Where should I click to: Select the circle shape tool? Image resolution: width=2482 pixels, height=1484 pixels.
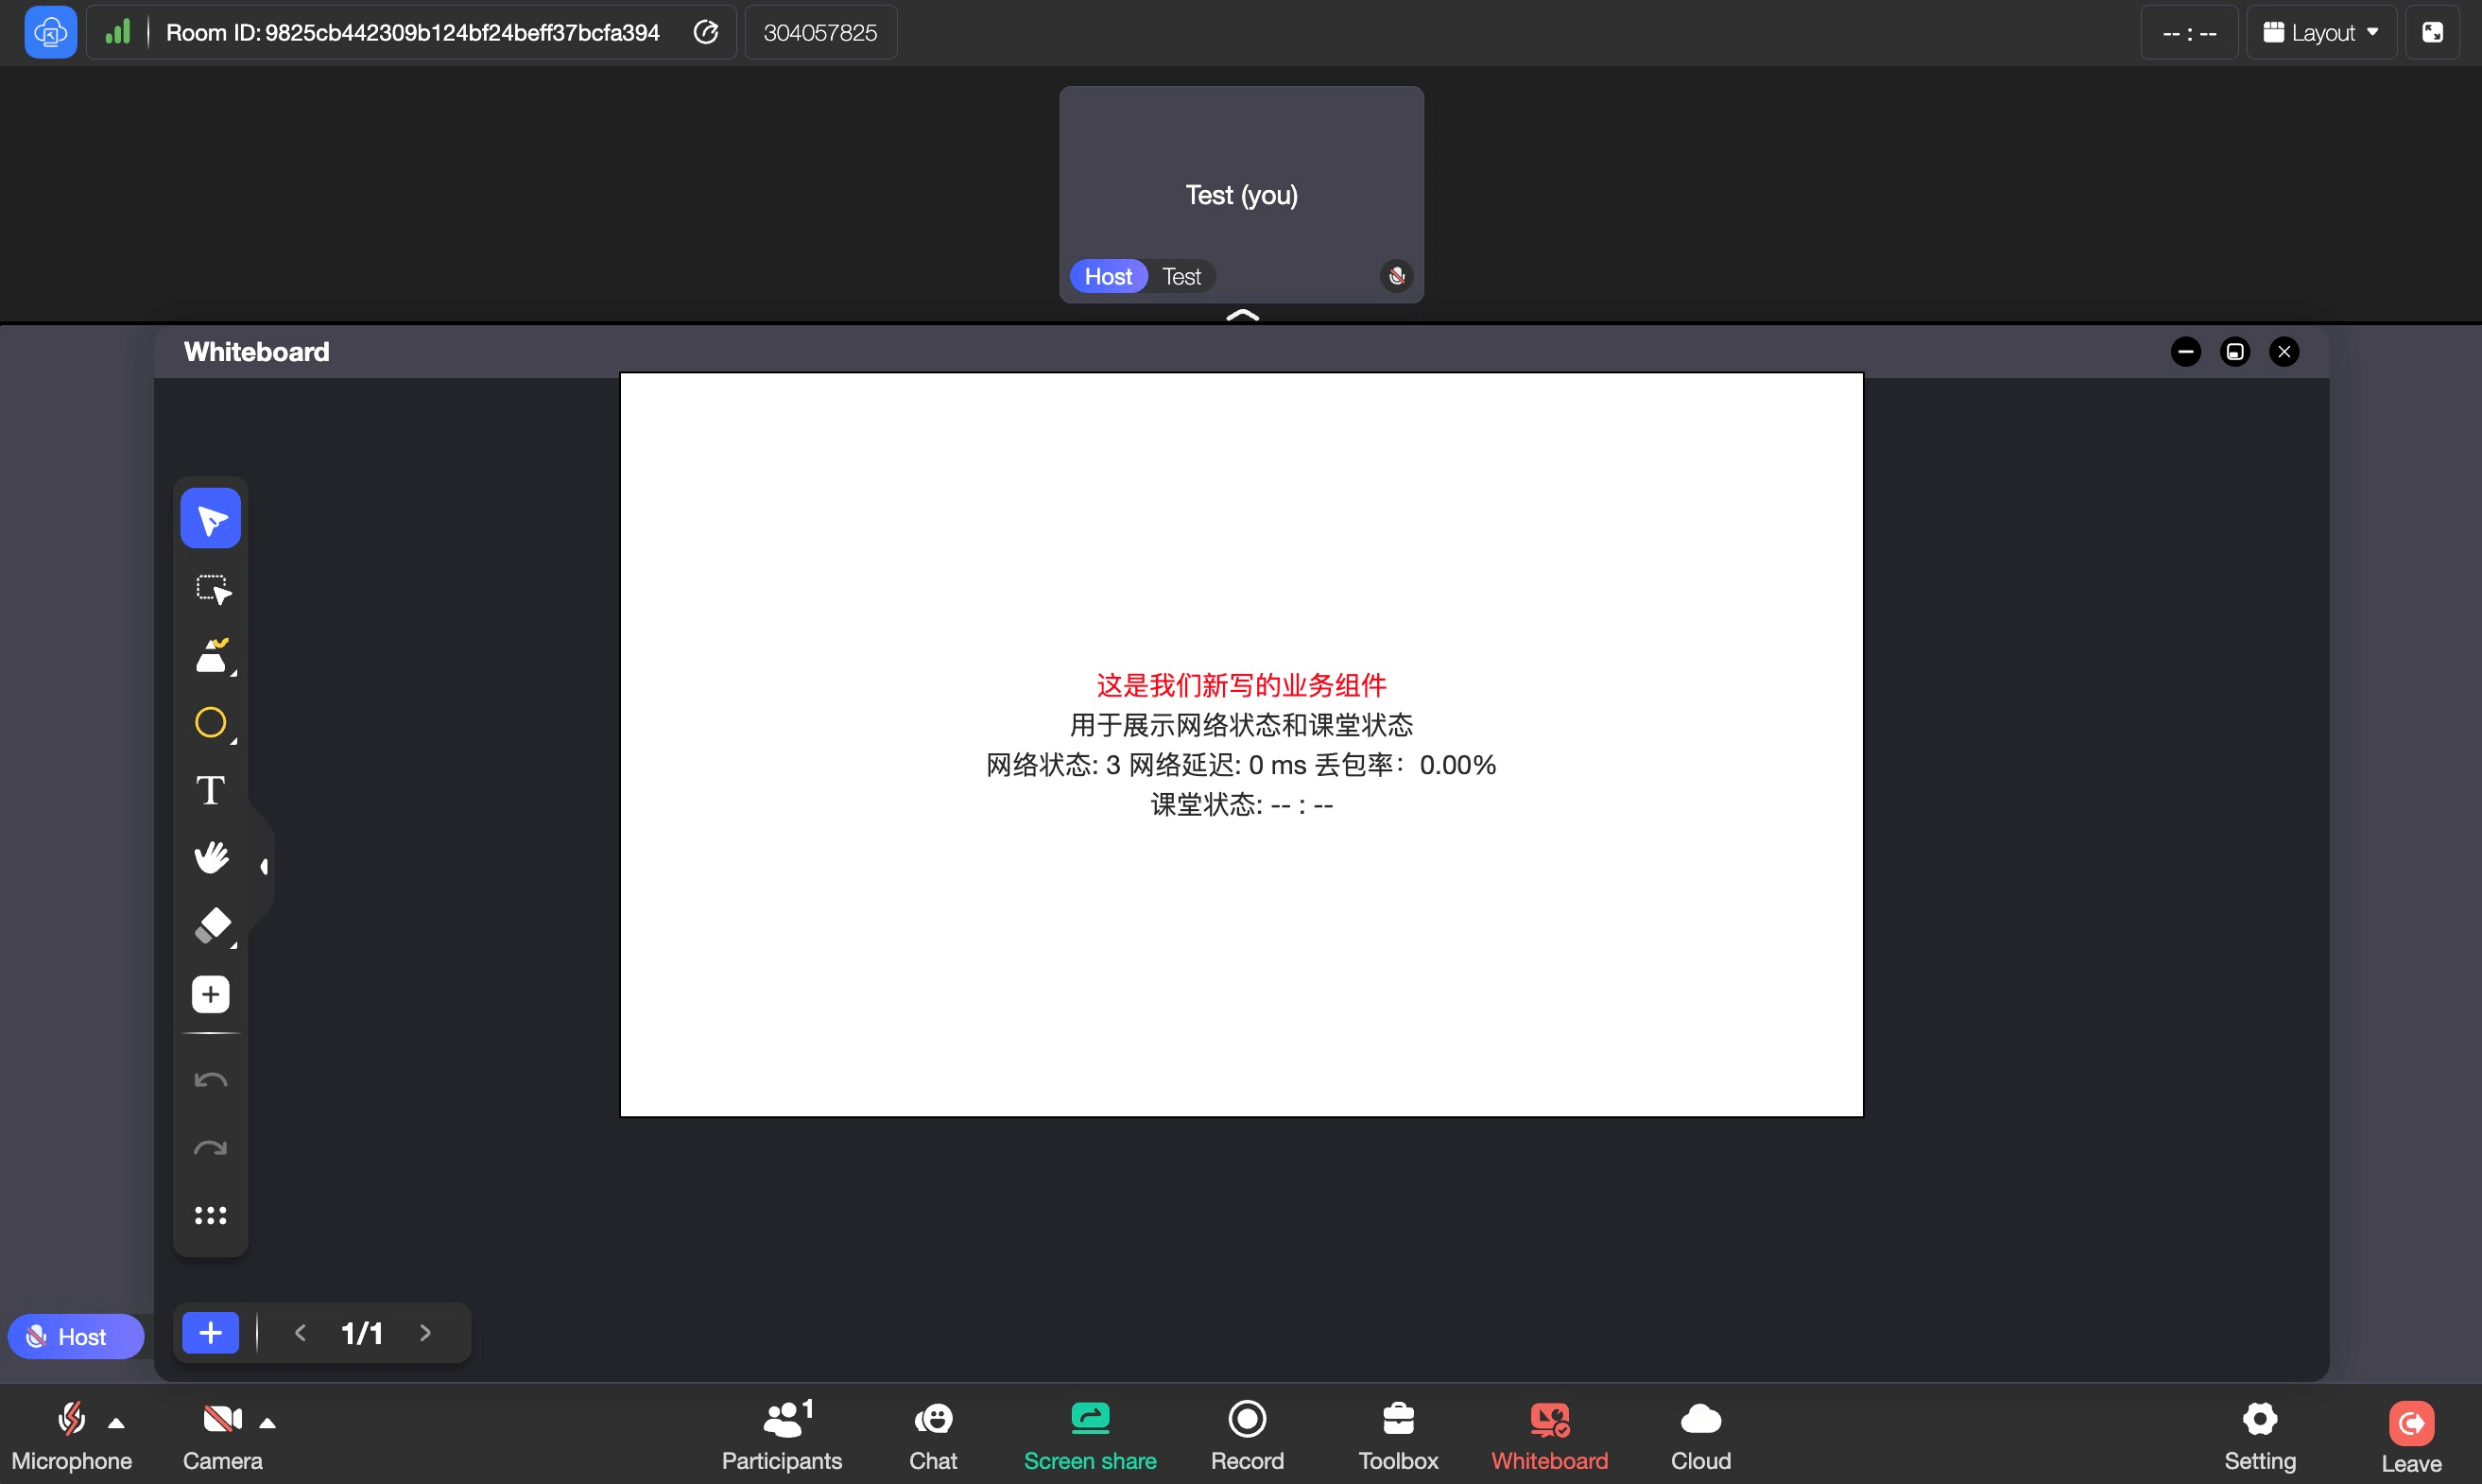click(212, 722)
